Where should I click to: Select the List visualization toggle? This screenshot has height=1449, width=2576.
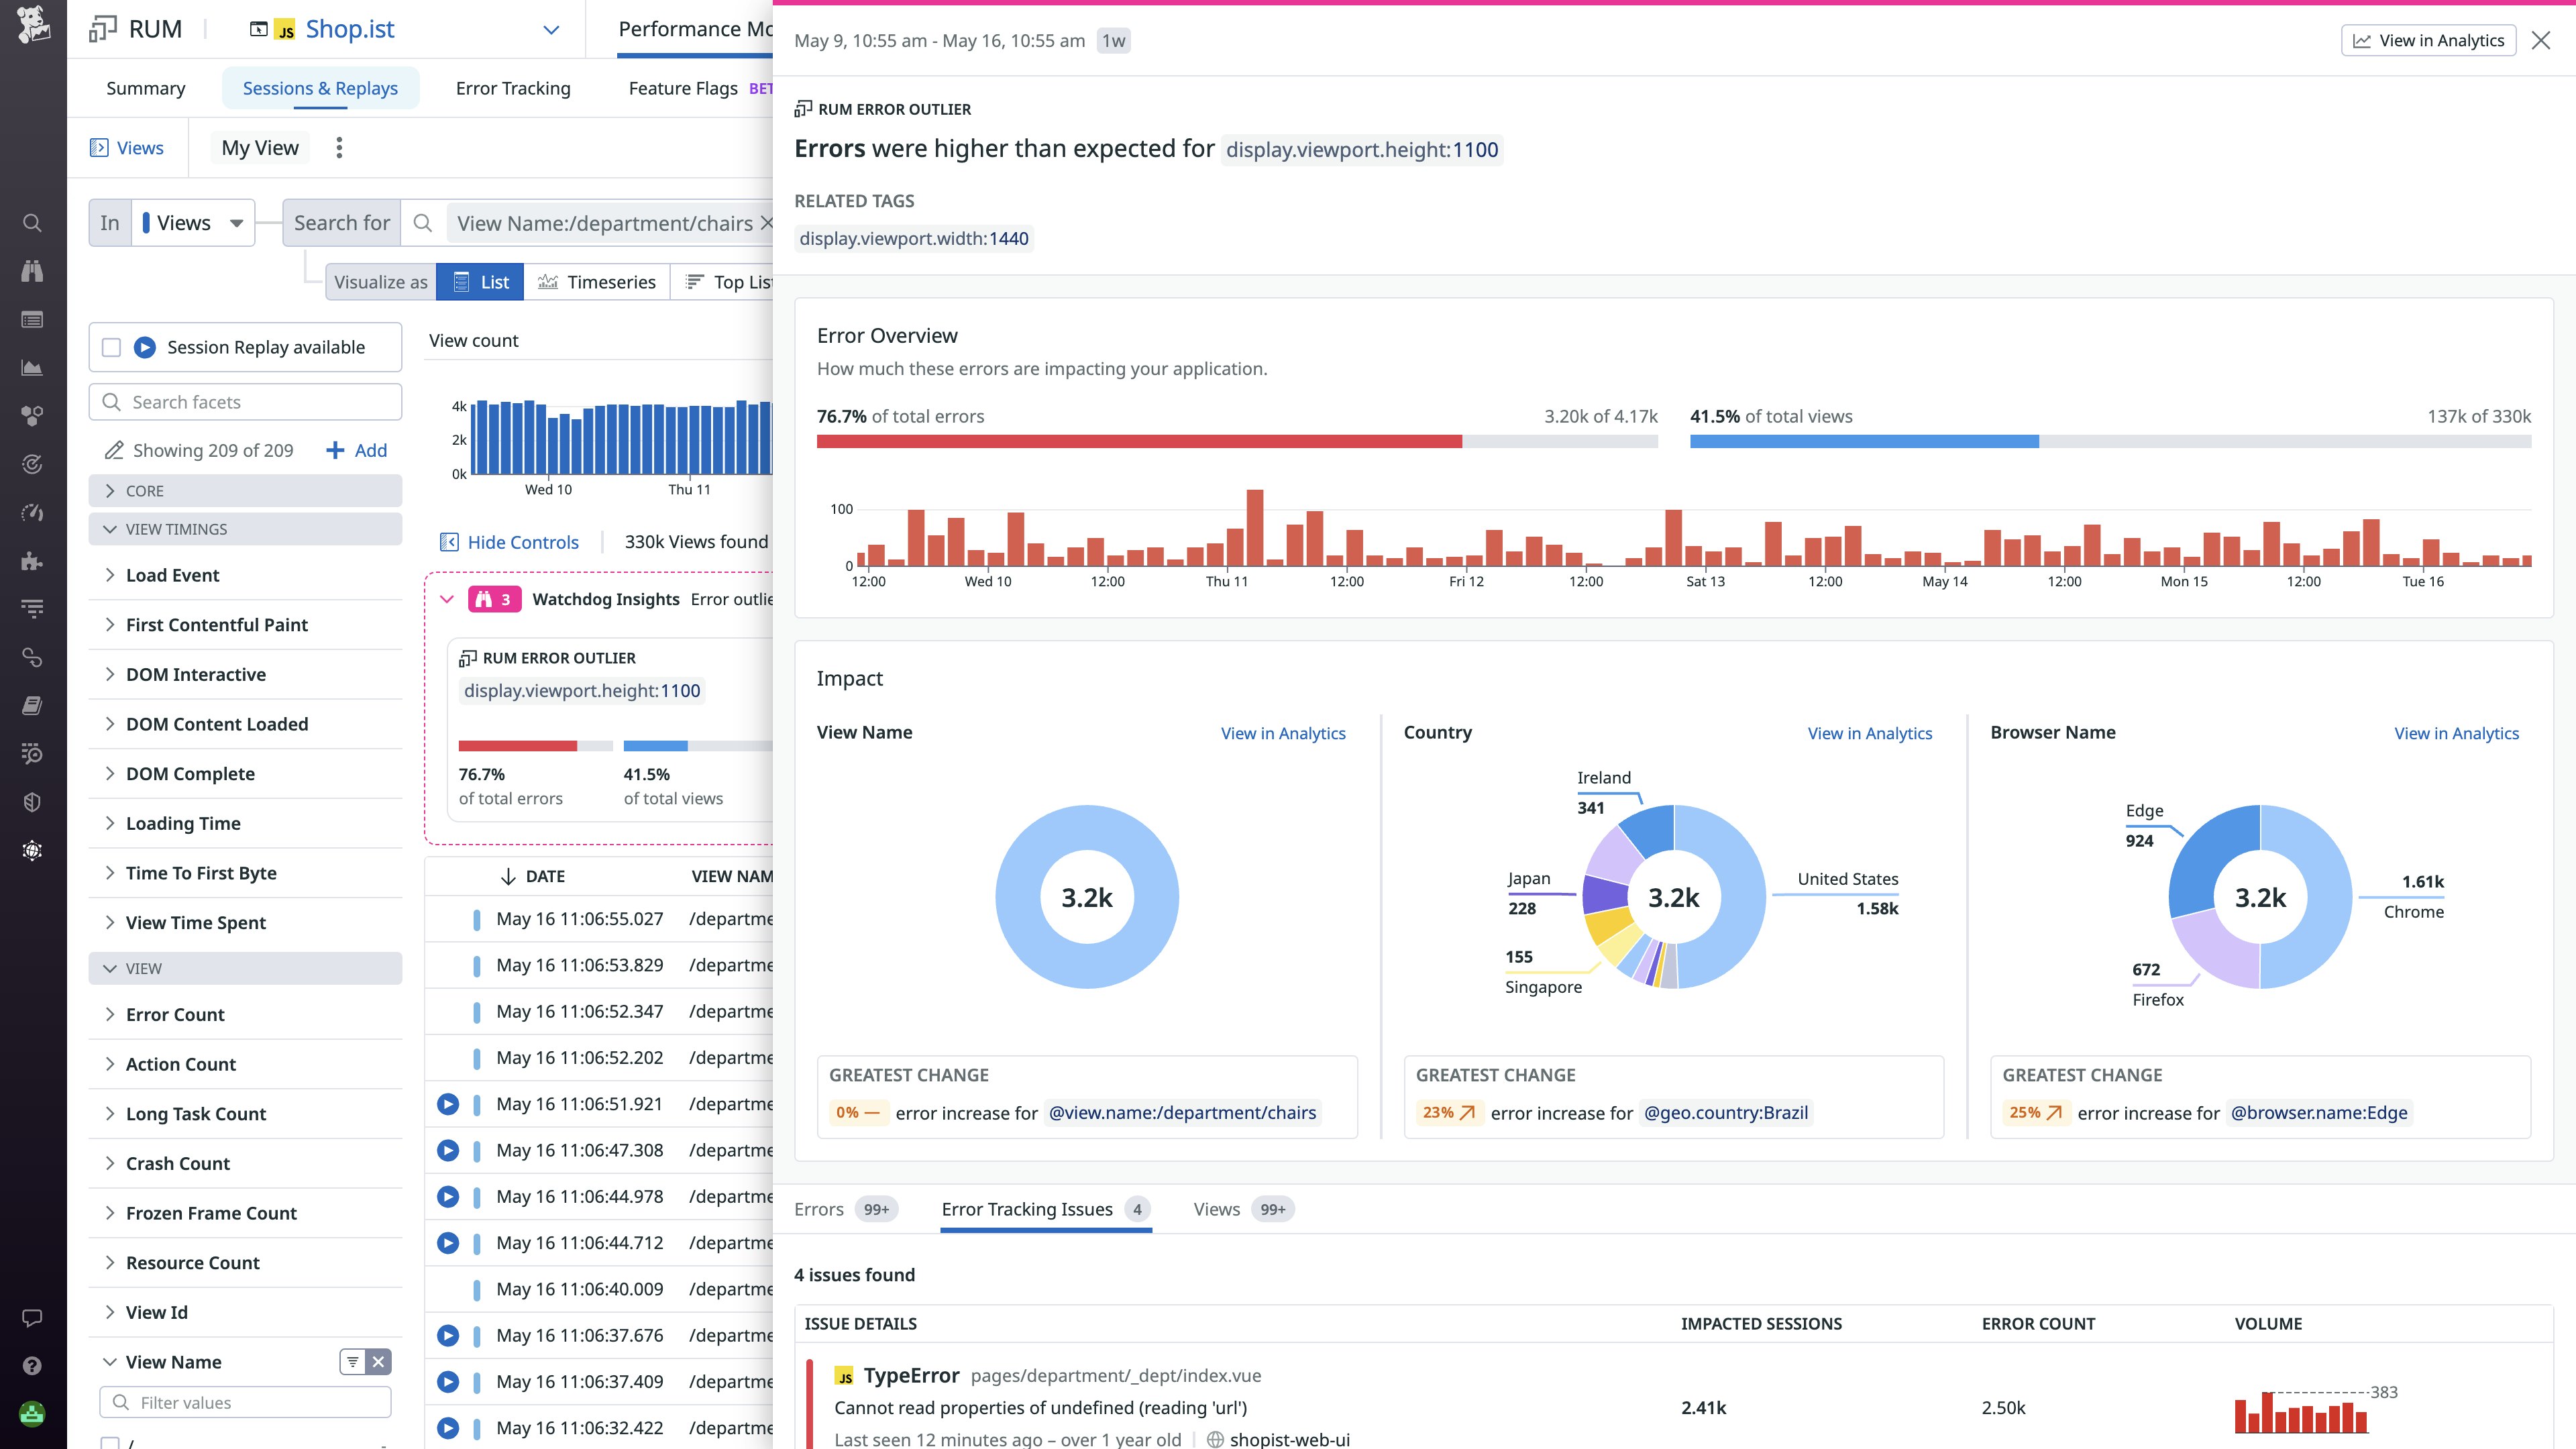[481, 282]
